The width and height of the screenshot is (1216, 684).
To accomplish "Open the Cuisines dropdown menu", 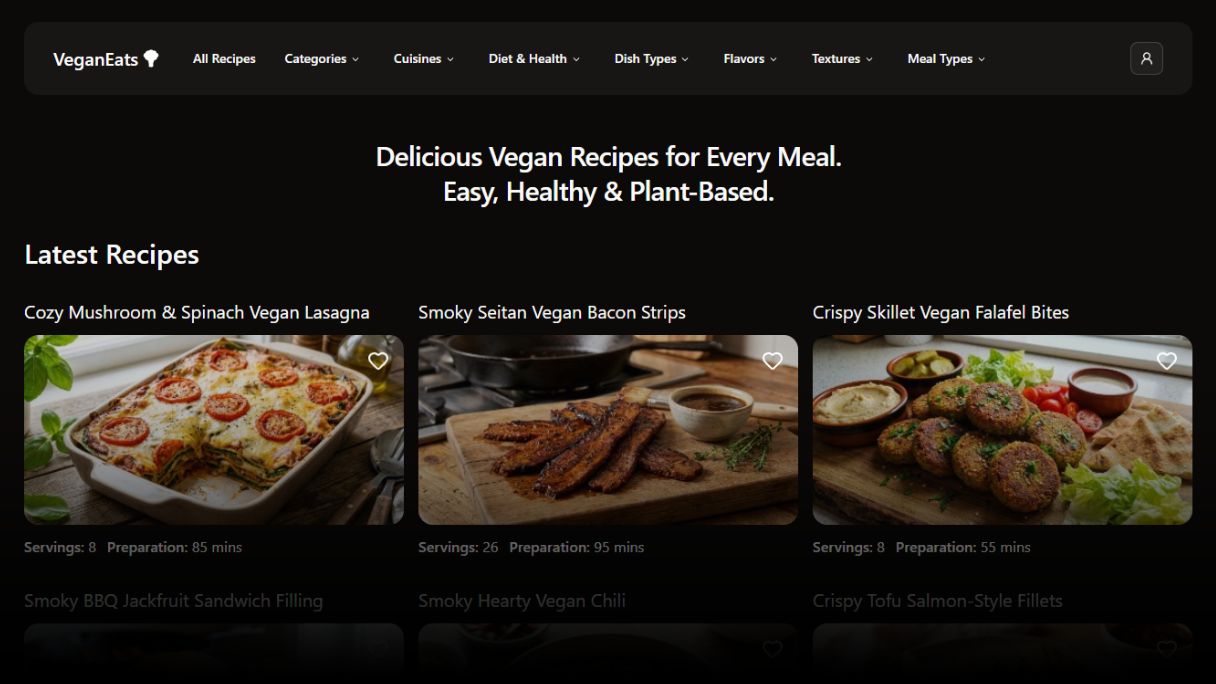I will [424, 59].
